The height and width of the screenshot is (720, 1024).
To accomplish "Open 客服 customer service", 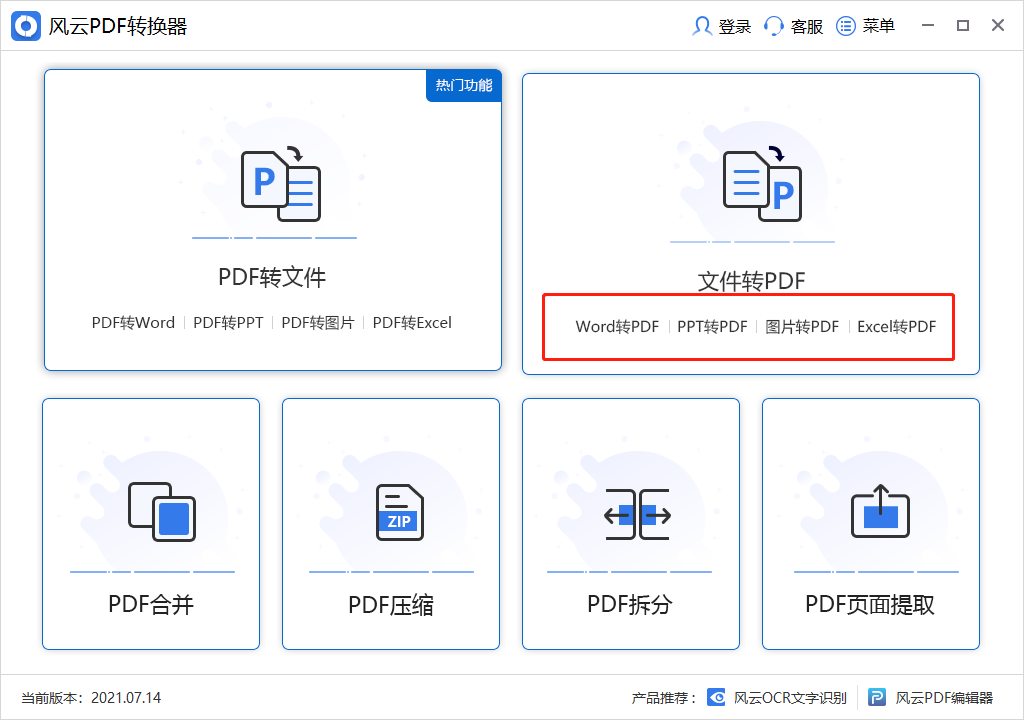I will coord(807,26).
